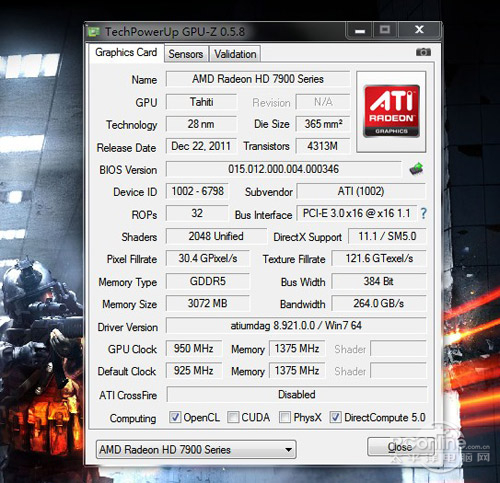
Task: Click the GPU field showing Tahiti
Action: pyautogui.click(x=202, y=102)
